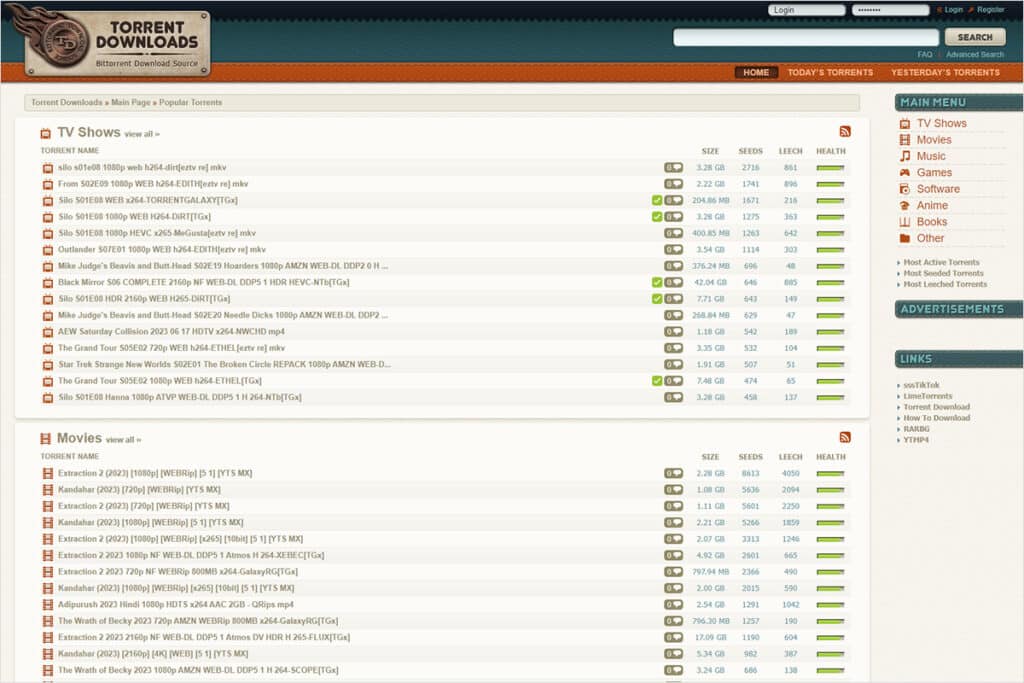Click the Books icon in Main Menu

905,222
